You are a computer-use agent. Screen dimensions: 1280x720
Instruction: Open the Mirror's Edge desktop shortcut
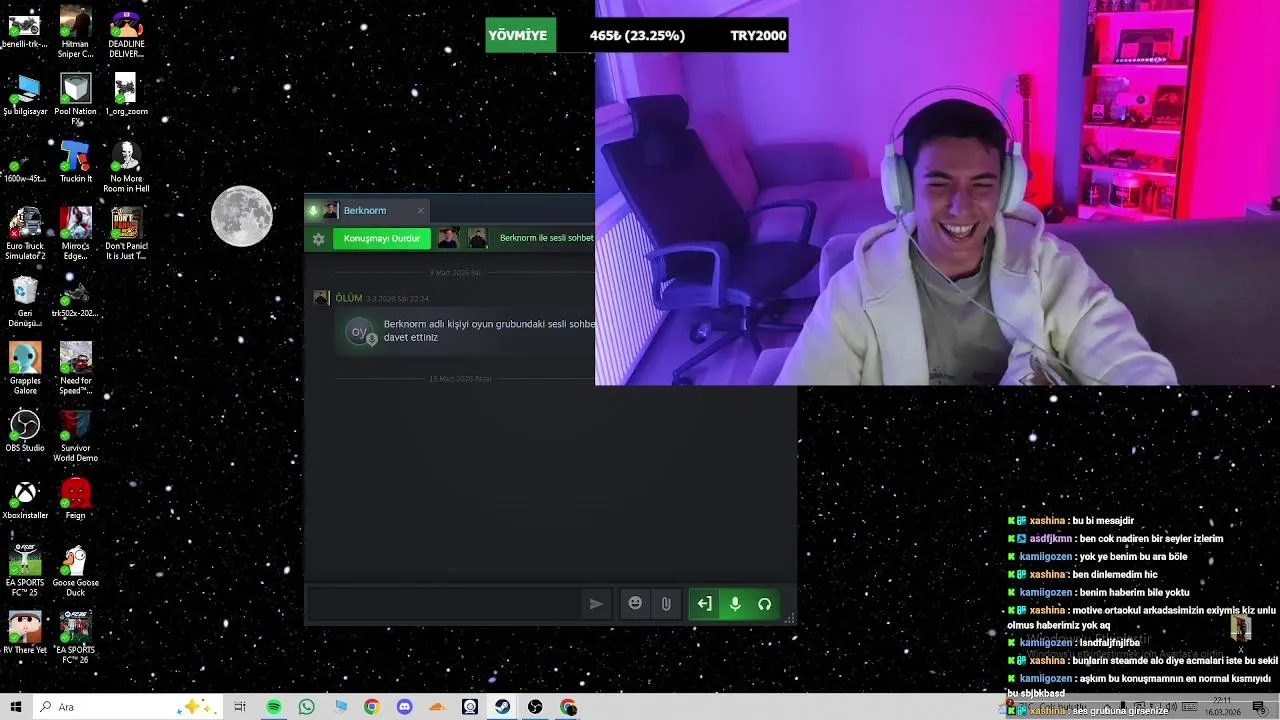[x=75, y=234]
